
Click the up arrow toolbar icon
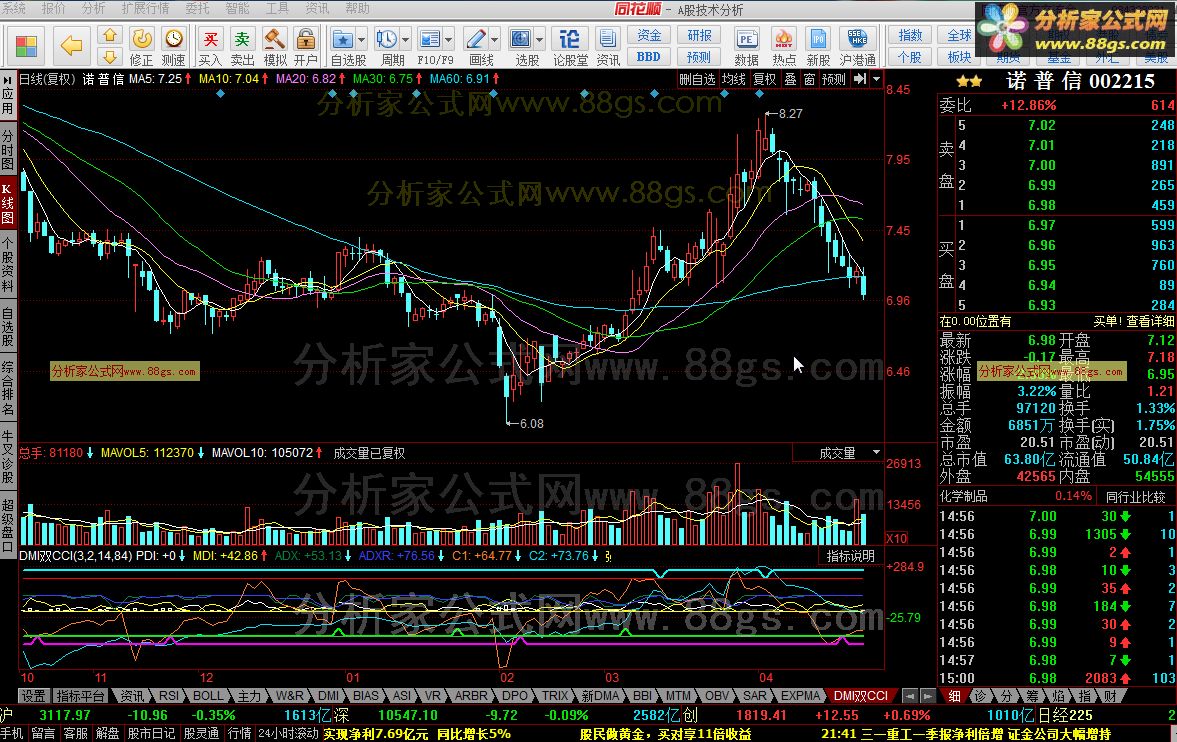(110, 35)
